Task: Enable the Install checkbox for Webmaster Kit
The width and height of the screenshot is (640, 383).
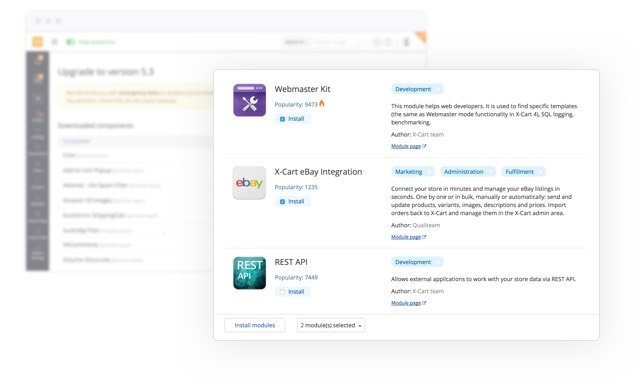Action: (x=282, y=119)
